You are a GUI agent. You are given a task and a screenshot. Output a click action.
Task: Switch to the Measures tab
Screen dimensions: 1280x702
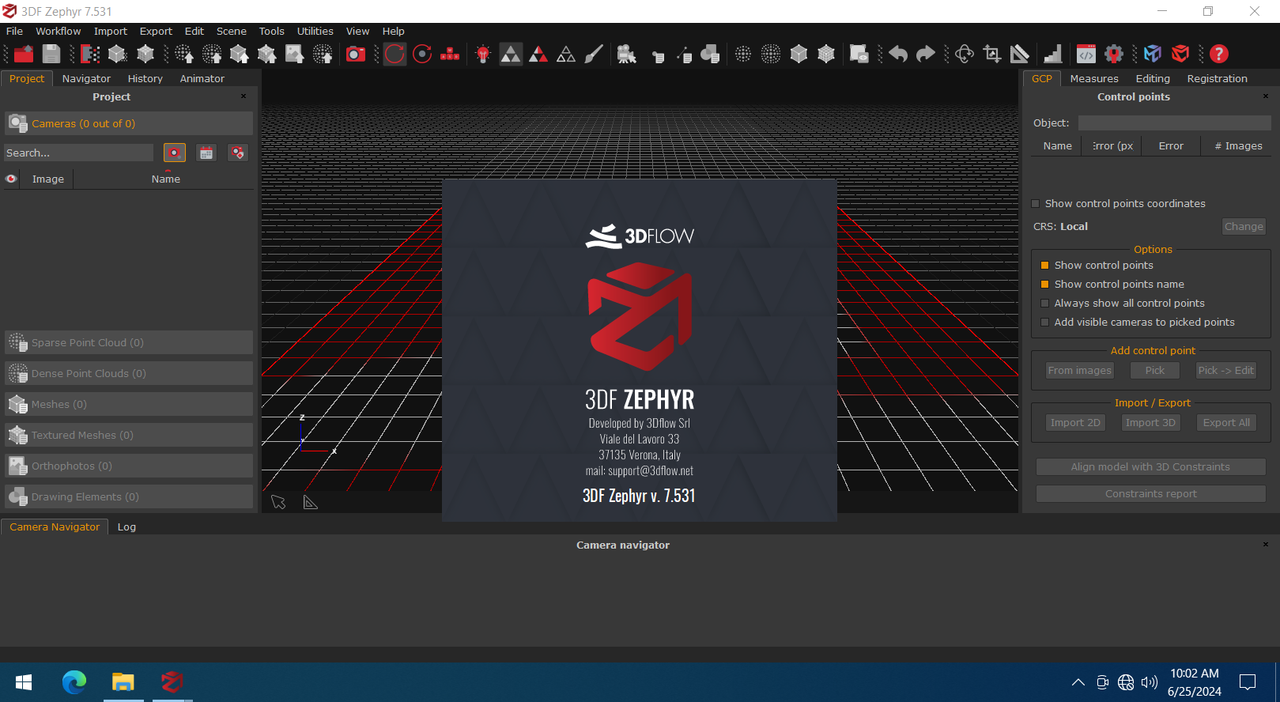coord(1094,78)
